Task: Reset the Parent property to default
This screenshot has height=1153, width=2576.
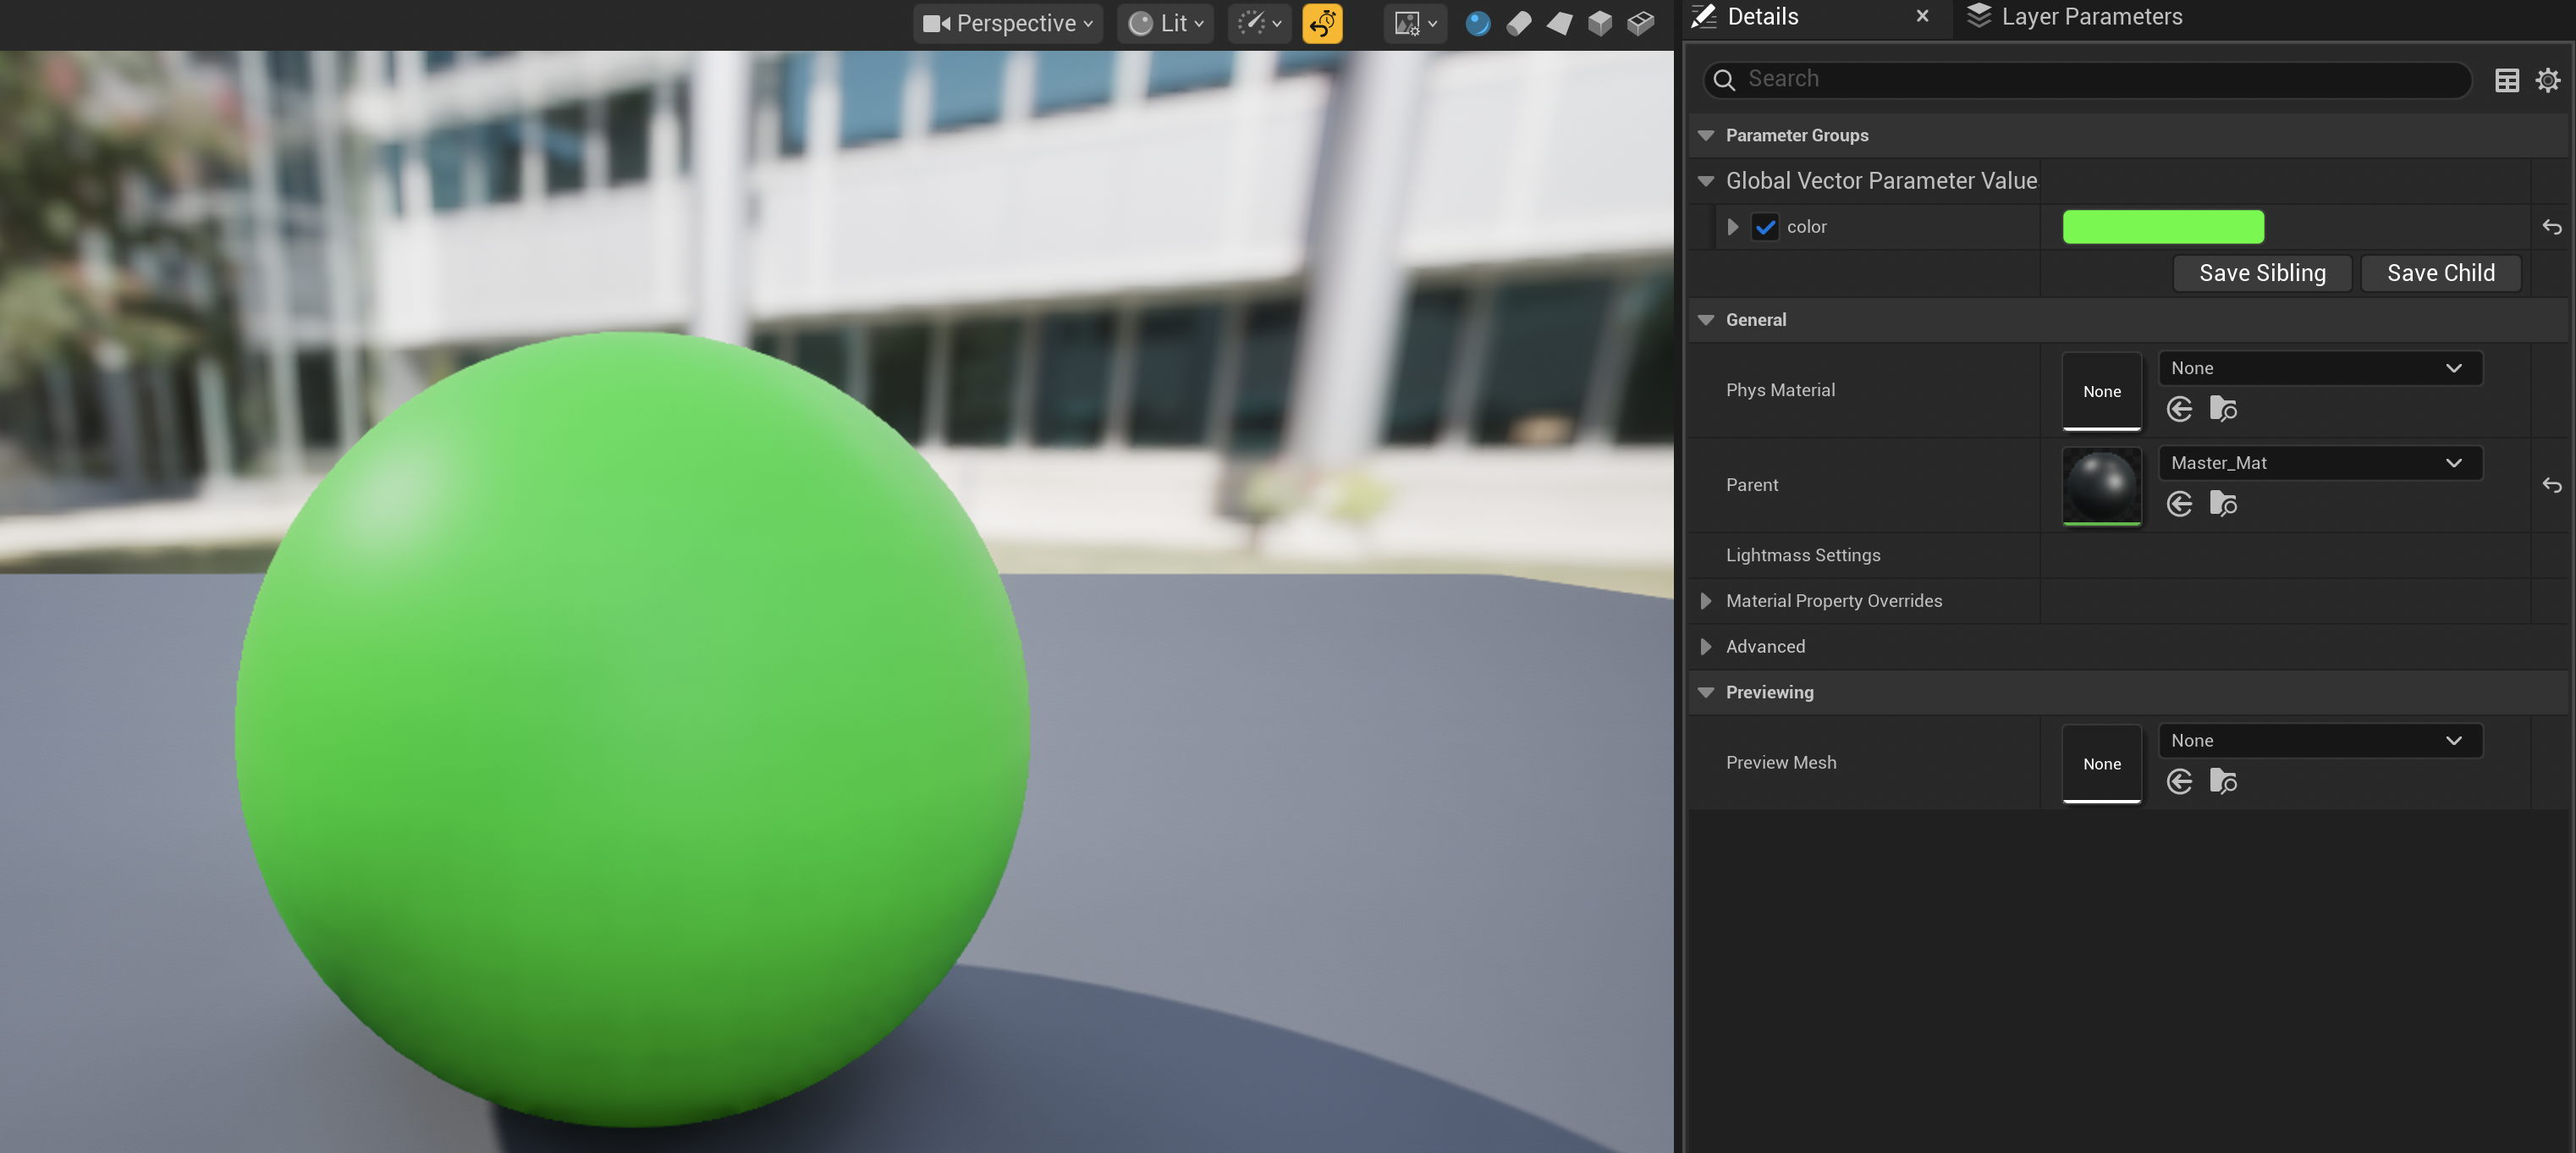Action: coord(2552,485)
